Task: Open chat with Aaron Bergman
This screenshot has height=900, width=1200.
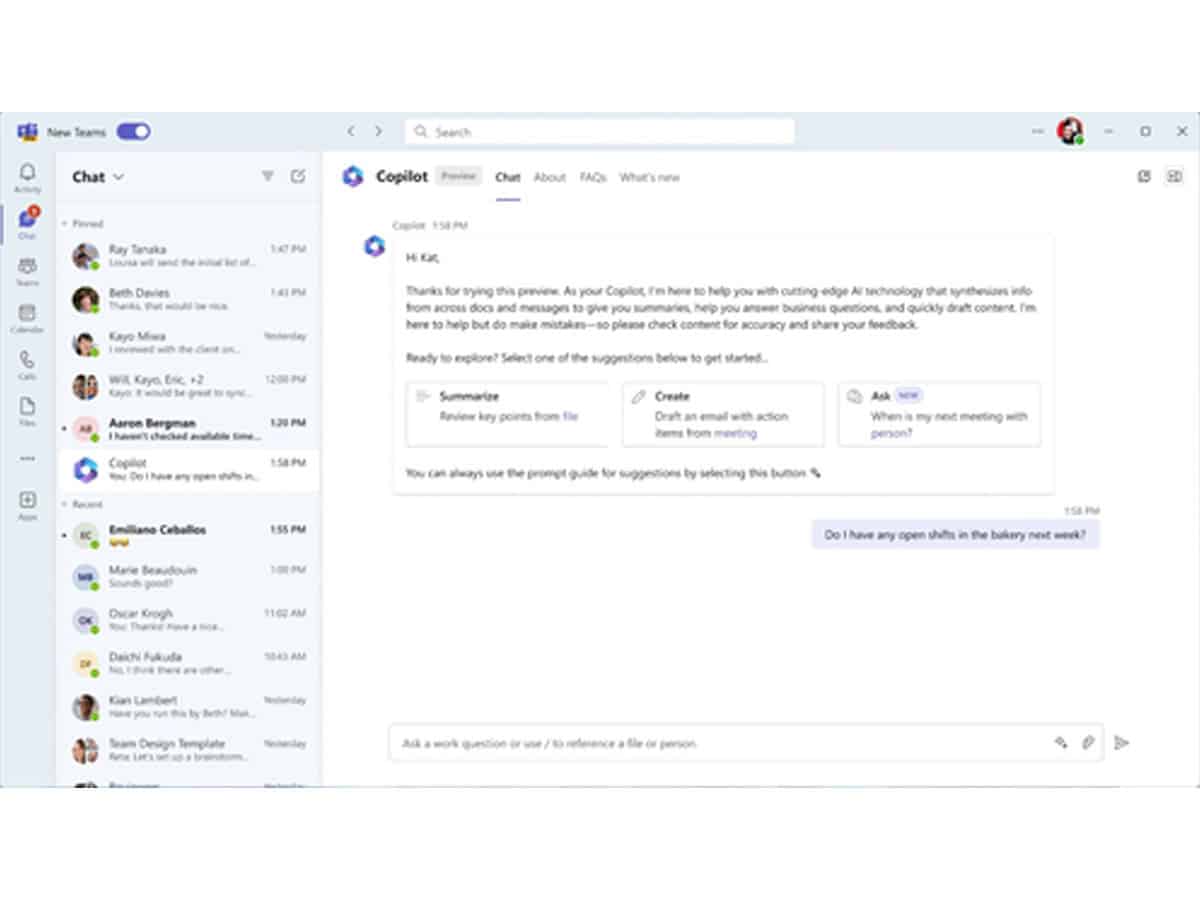Action: [189, 429]
